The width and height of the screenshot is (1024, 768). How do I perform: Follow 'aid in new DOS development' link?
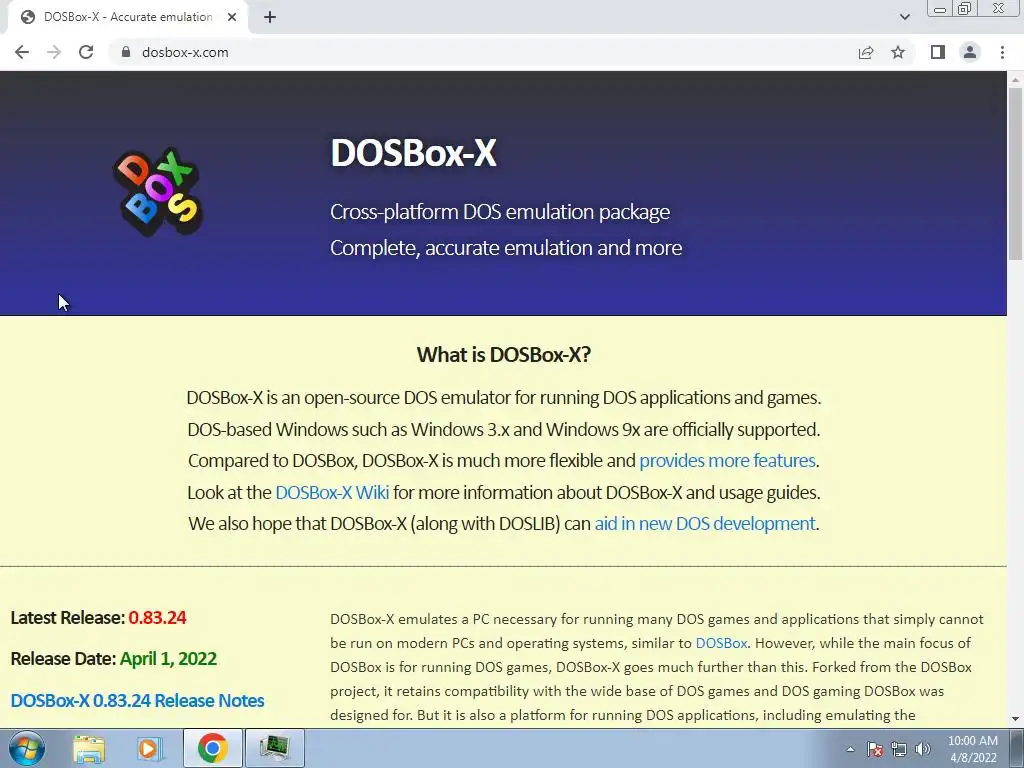[x=705, y=523]
